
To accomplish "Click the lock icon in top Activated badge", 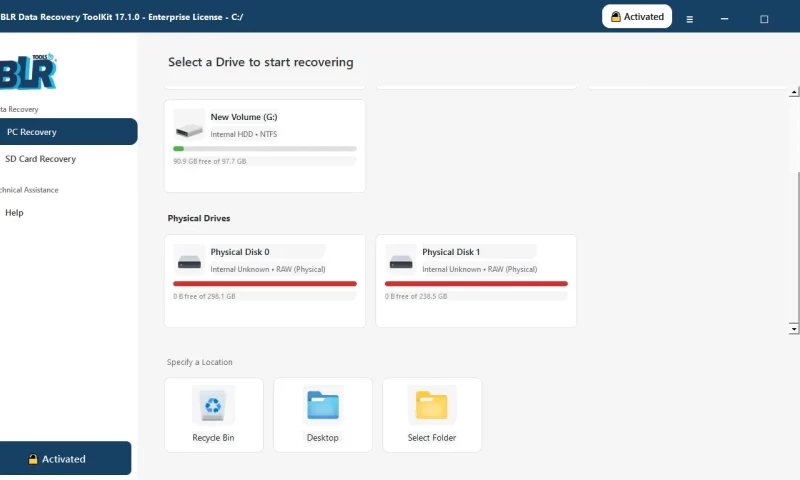I will point(616,17).
